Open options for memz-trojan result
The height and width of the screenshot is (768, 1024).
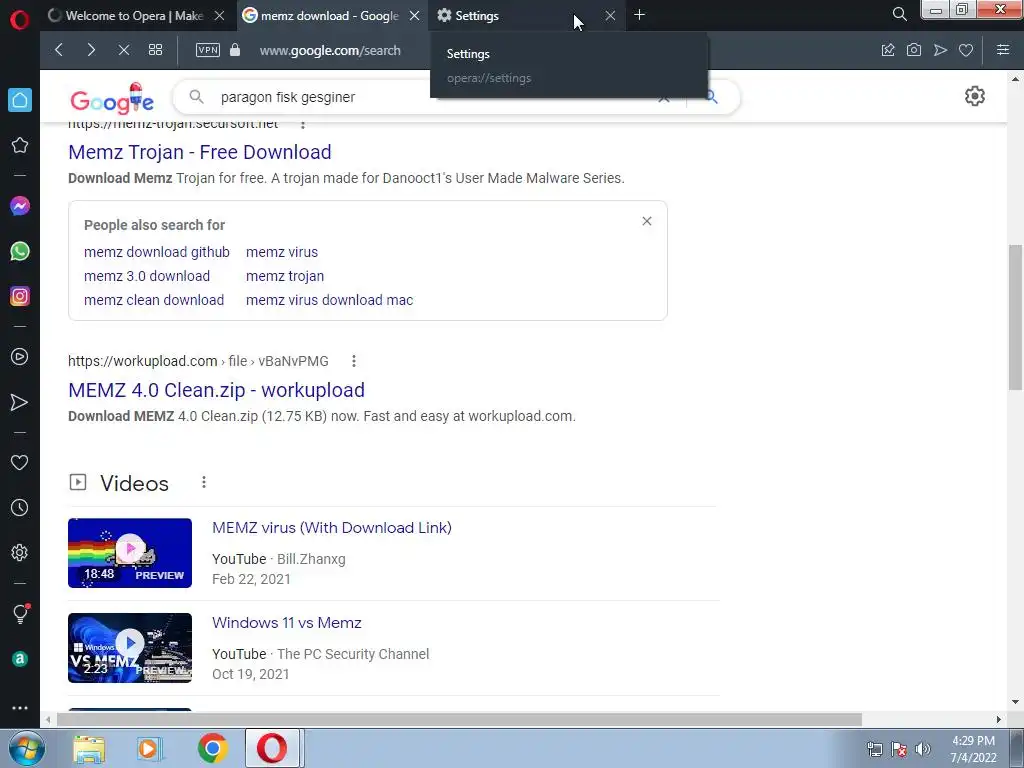(302, 124)
